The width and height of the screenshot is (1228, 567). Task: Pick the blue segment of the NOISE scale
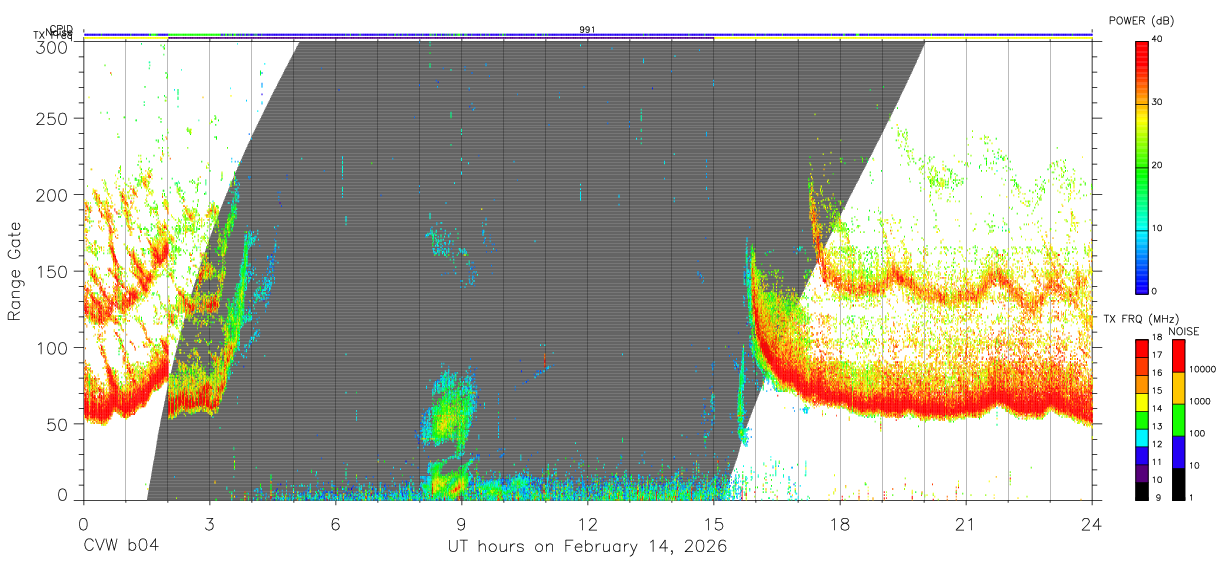point(1178,452)
